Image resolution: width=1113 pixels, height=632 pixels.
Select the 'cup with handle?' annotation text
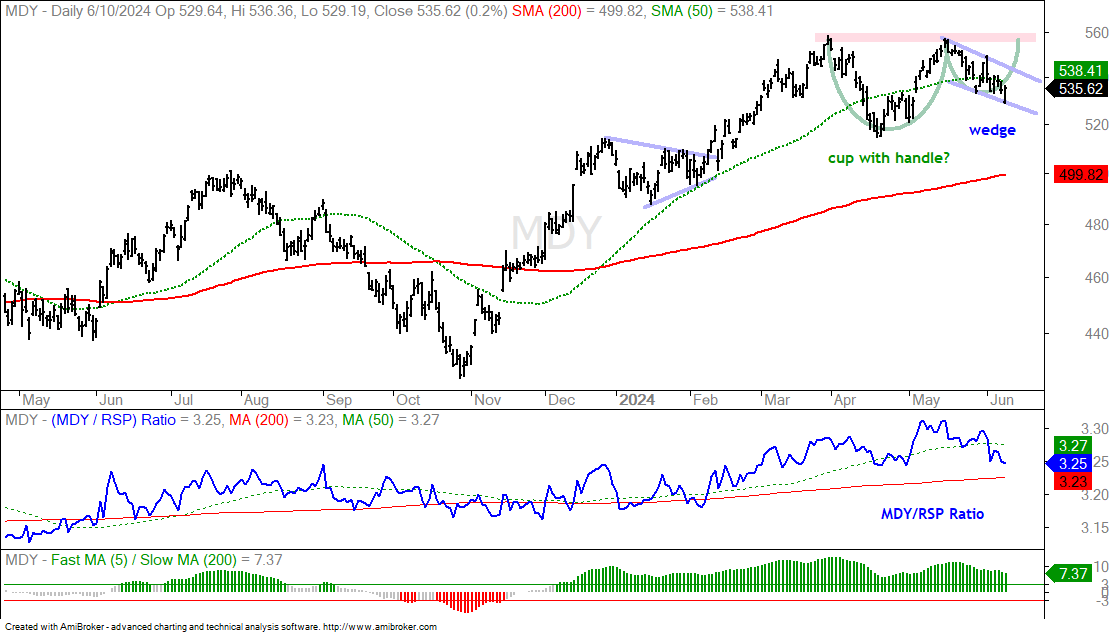[x=889, y=158]
